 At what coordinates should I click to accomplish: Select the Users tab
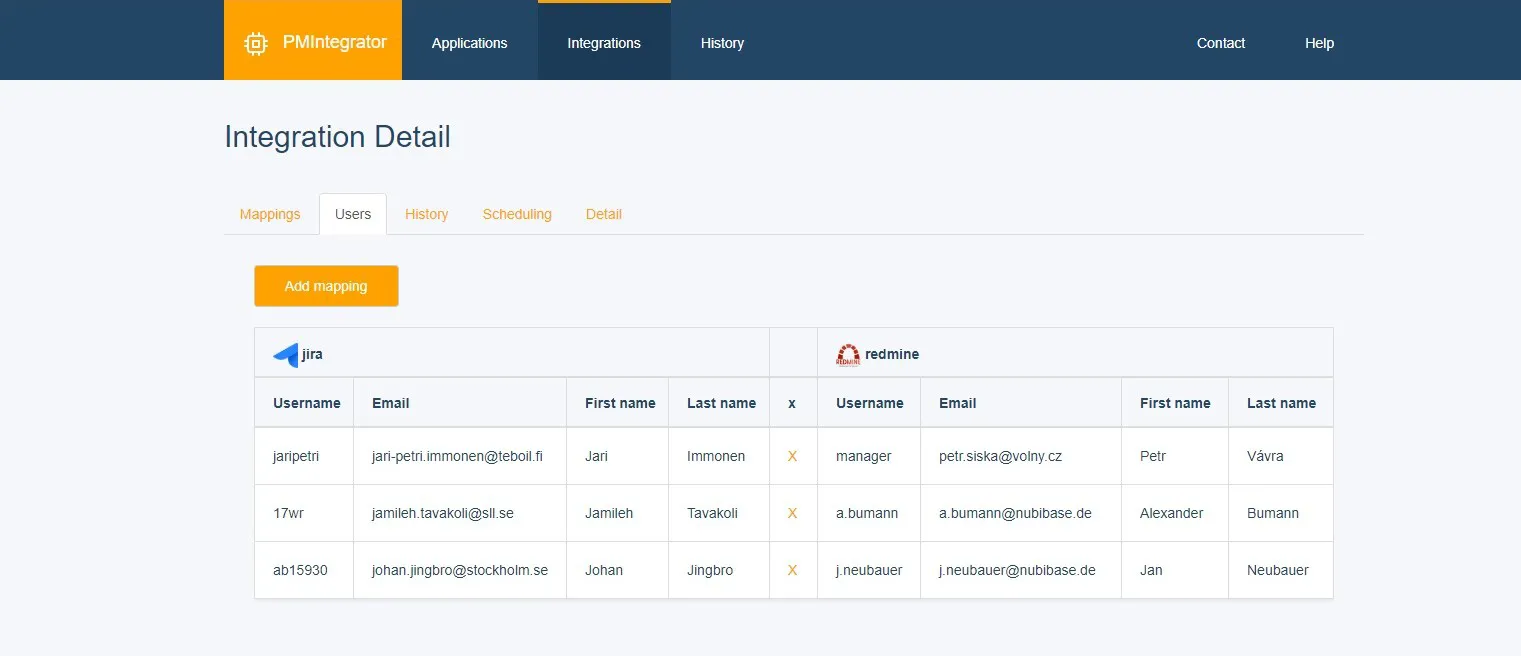coord(352,213)
